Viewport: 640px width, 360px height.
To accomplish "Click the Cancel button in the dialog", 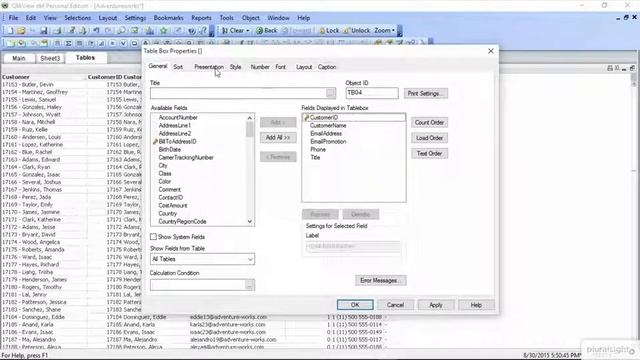I will point(395,305).
